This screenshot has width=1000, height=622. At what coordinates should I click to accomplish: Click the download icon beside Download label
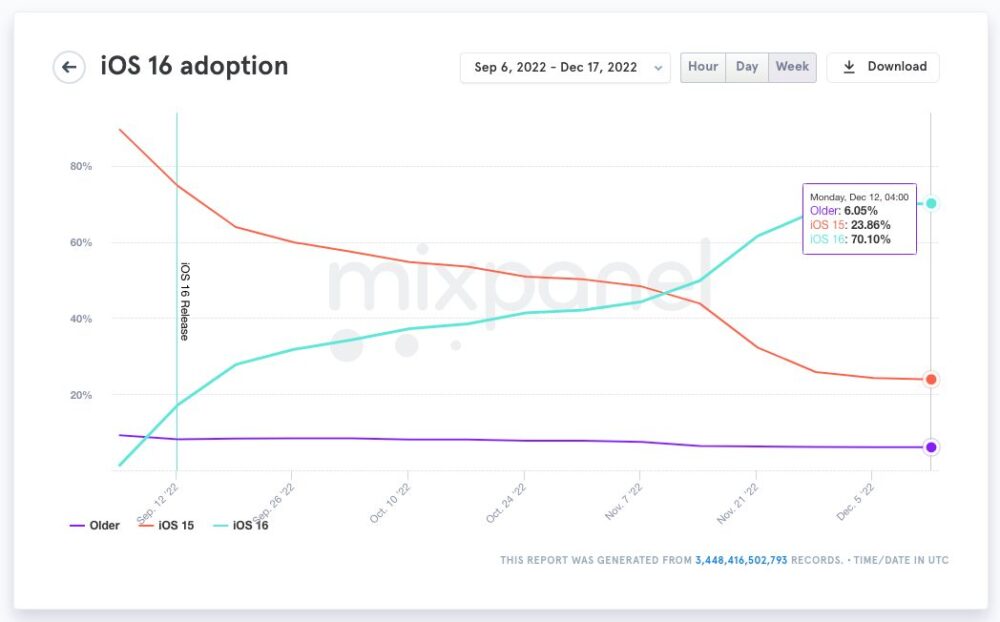(850, 67)
